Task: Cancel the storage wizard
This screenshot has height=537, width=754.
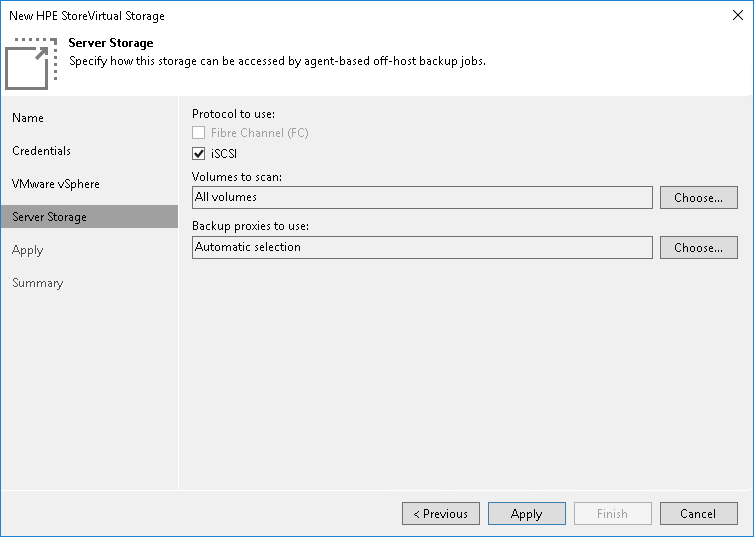Action: [x=698, y=514]
